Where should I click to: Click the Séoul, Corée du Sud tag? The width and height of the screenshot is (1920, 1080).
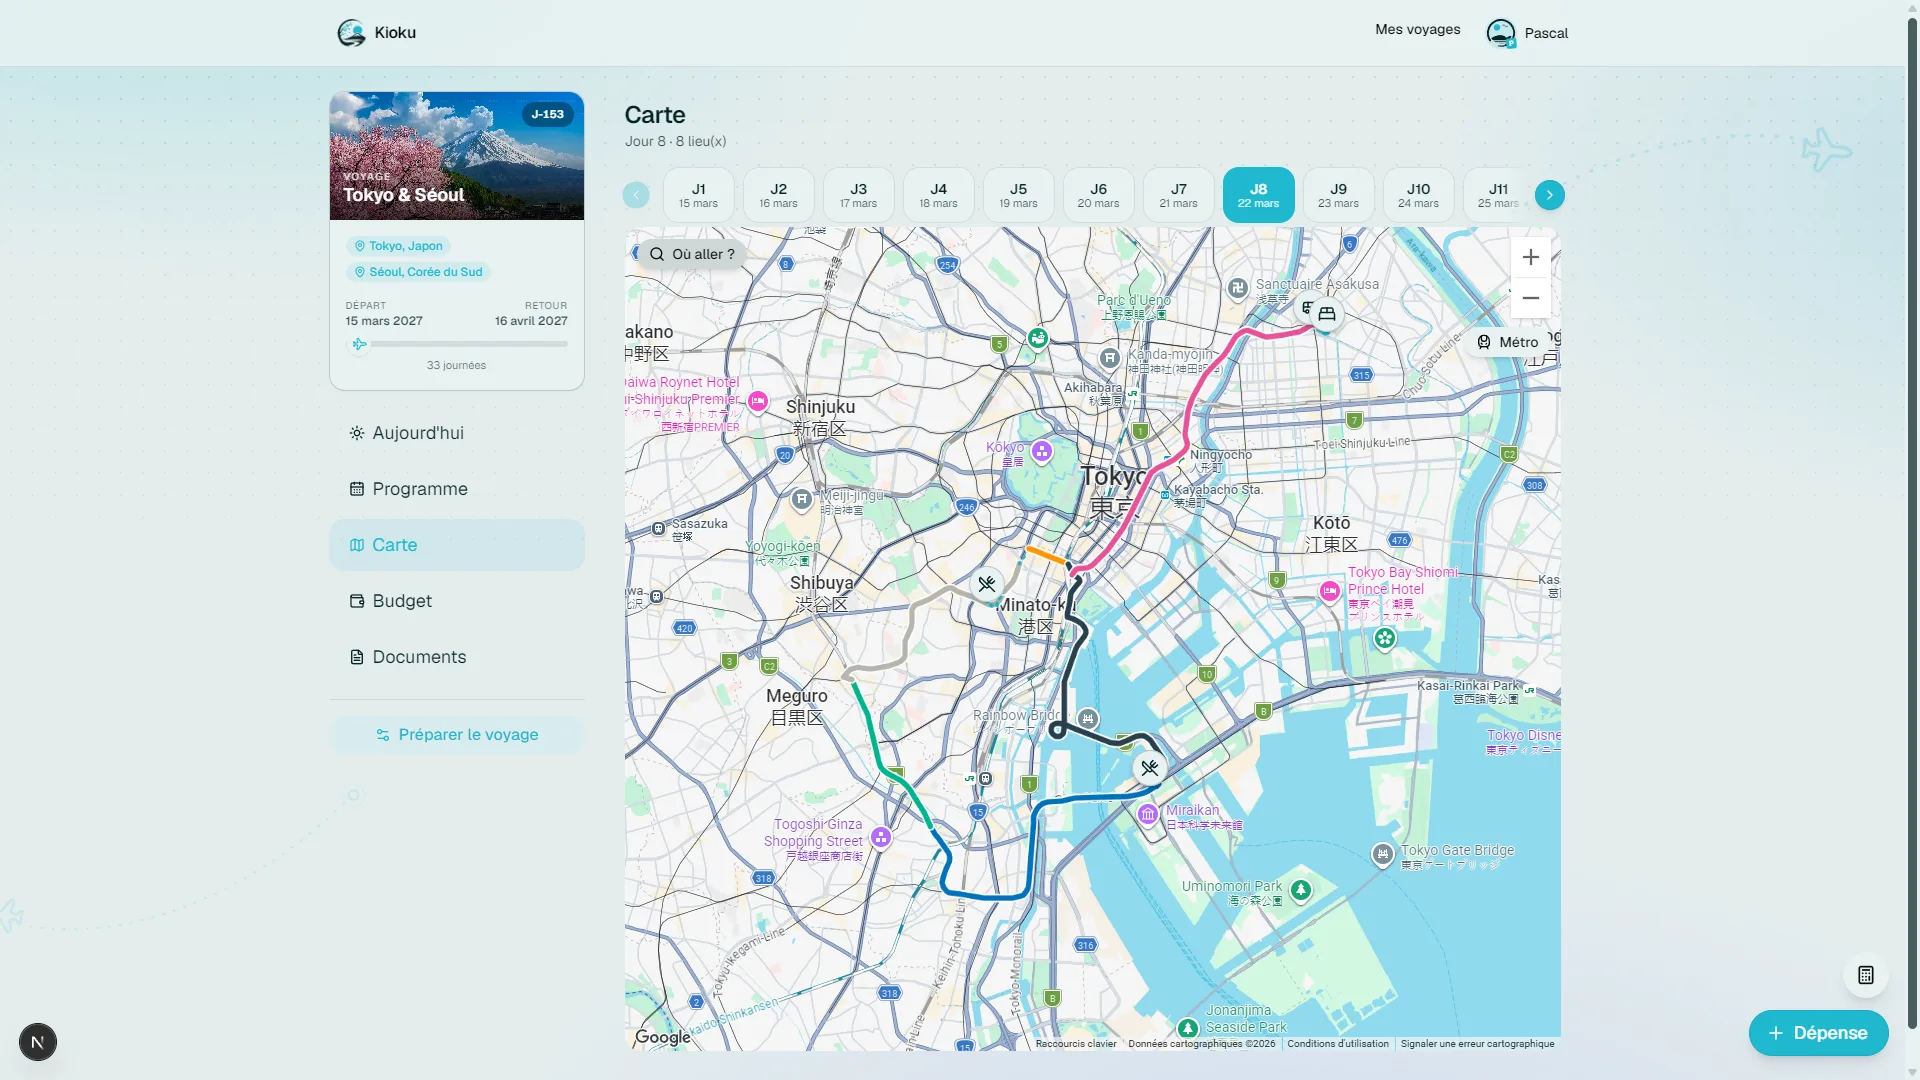pyautogui.click(x=418, y=272)
